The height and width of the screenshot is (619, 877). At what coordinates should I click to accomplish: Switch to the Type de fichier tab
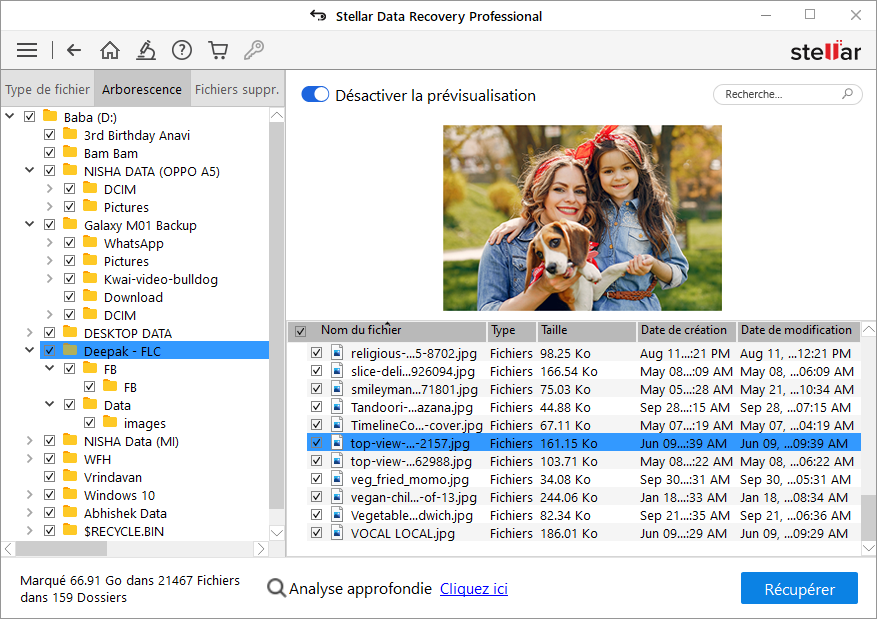tap(47, 89)
